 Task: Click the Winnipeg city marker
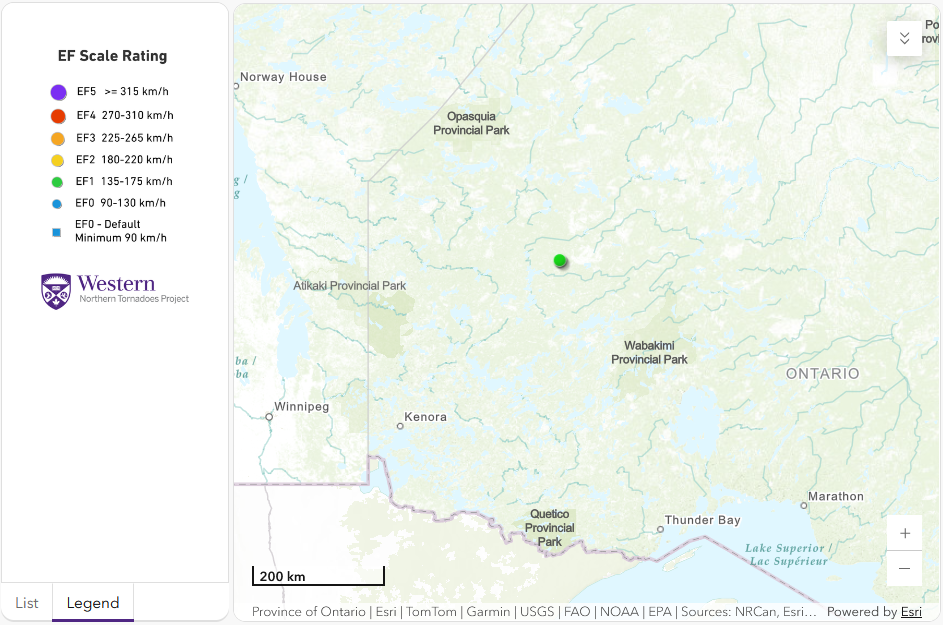[269, 417]
